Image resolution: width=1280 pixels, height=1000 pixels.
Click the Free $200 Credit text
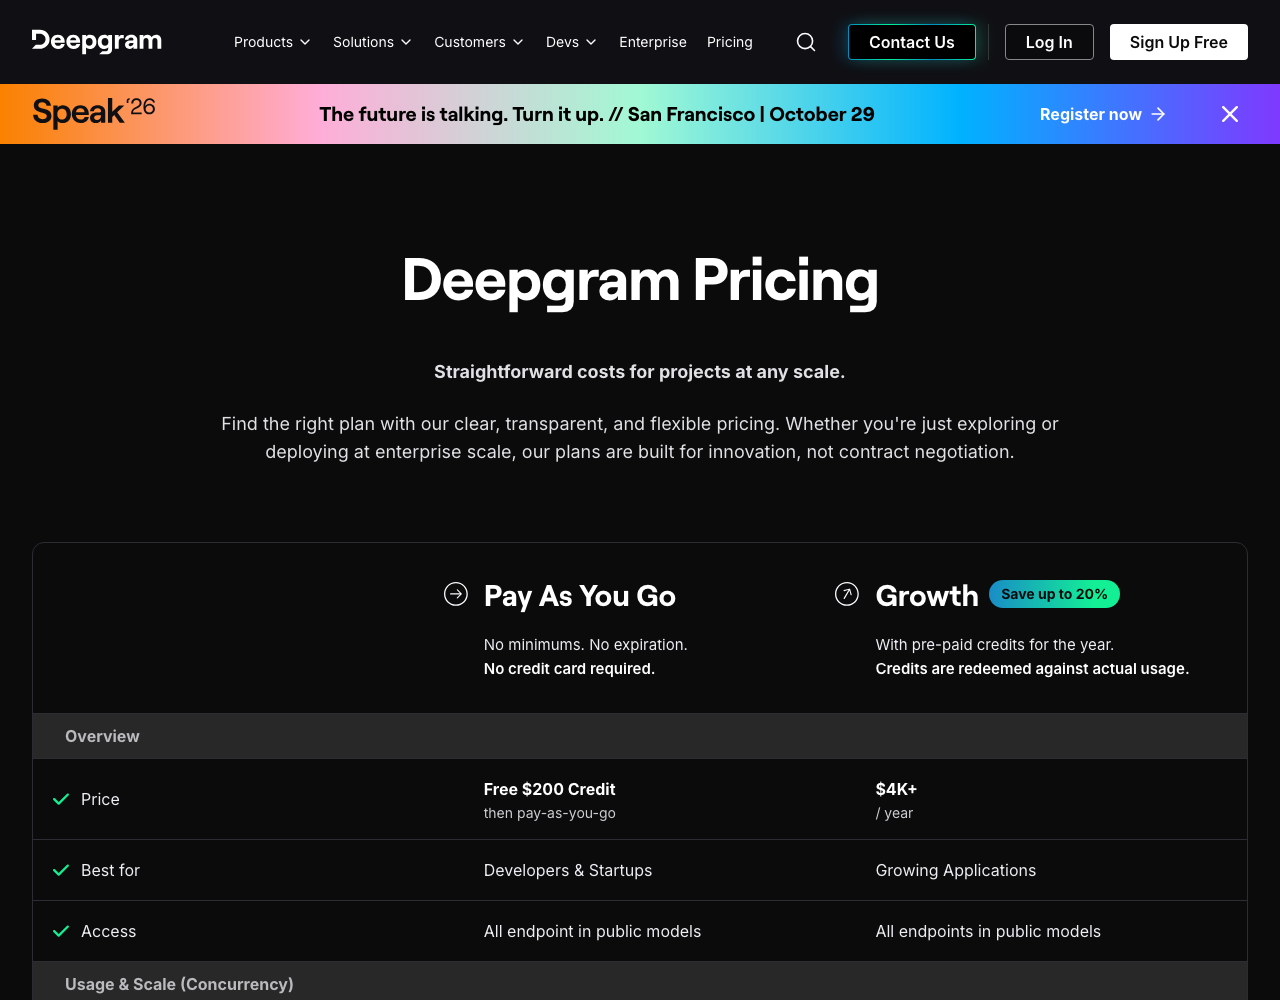pyautogui.click(x=550, y=789)
